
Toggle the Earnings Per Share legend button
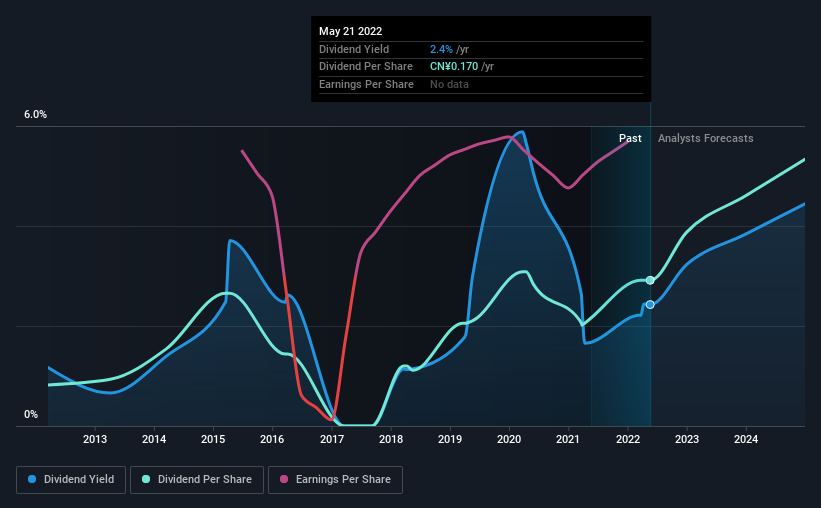tap(335, 480)
